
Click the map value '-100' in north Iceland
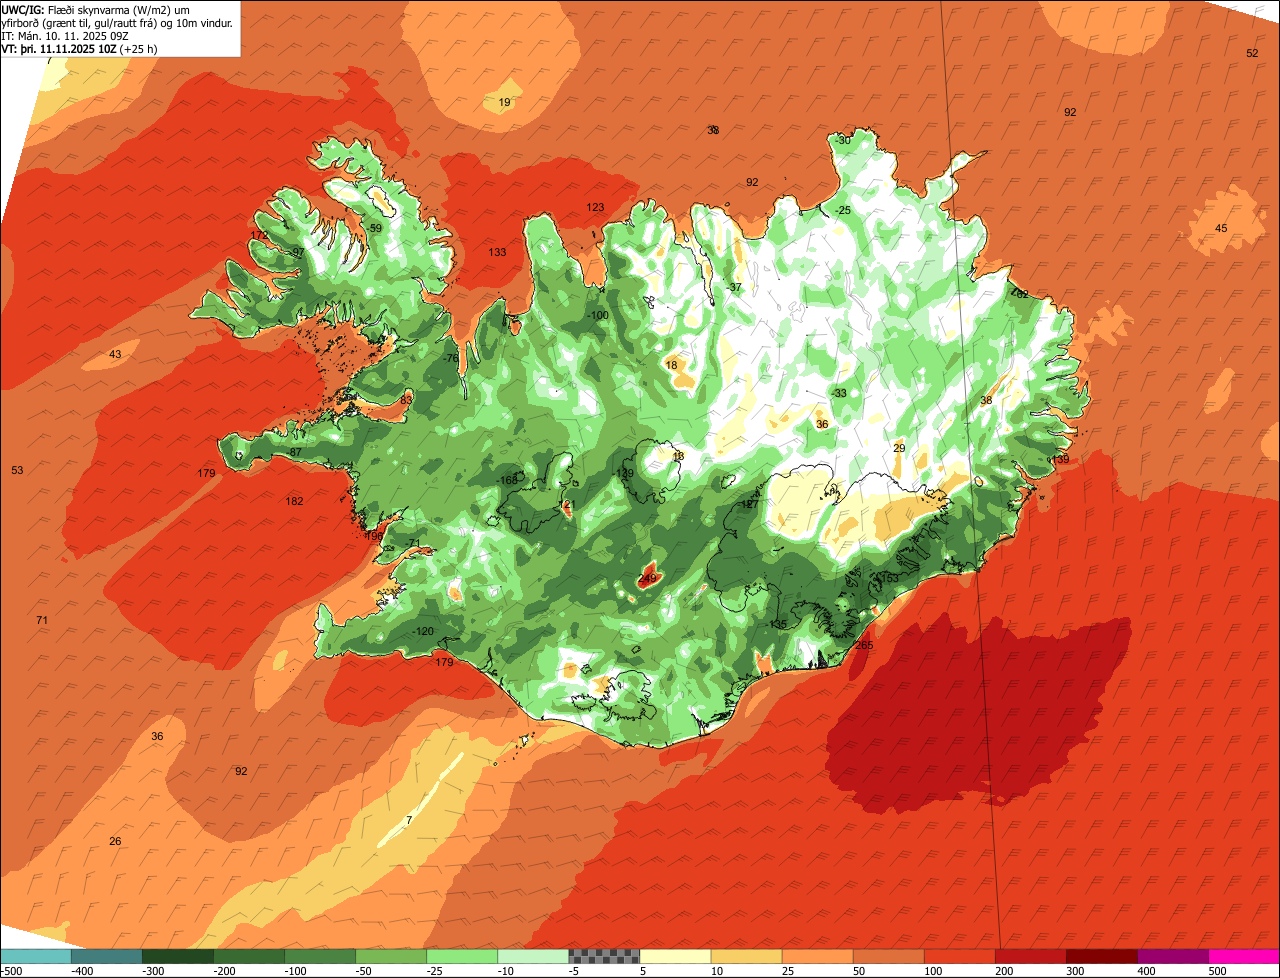coord(598,315)
